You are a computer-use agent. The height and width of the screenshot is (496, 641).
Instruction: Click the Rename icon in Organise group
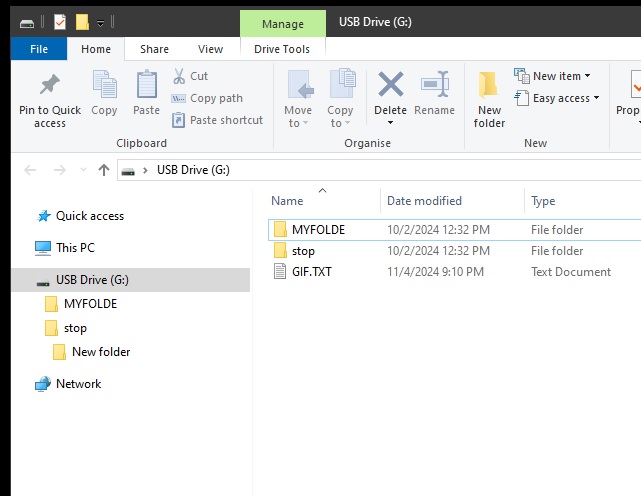point(434,85)
